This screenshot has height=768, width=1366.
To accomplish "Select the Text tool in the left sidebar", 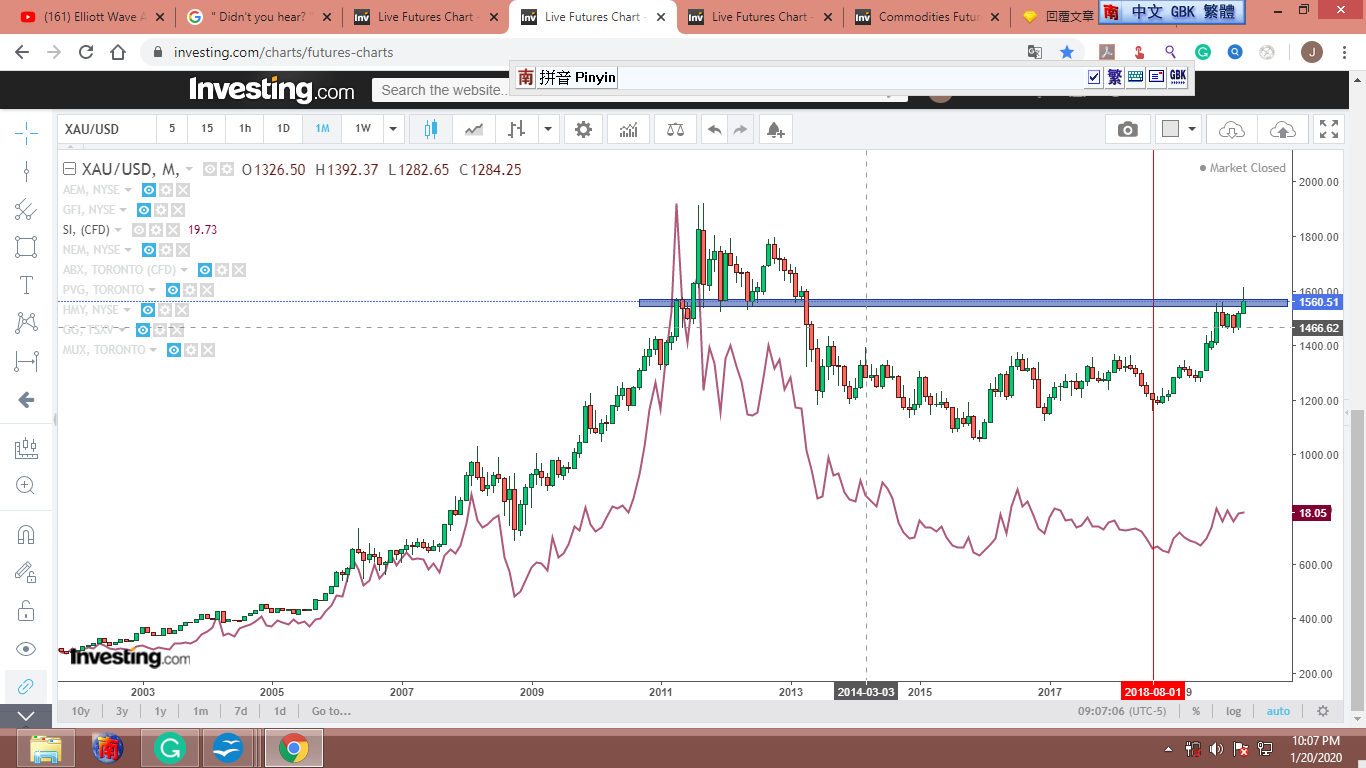I will [x=26, y=285].
